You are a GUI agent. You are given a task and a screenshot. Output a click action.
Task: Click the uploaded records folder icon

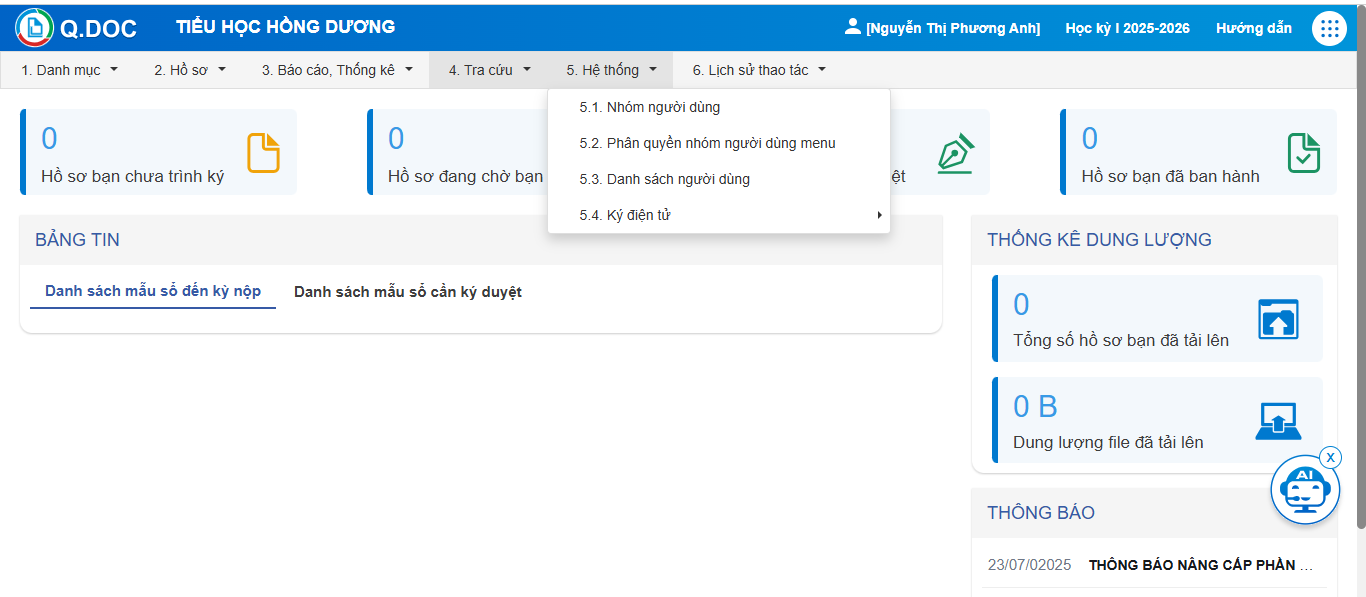(1277, 319)
